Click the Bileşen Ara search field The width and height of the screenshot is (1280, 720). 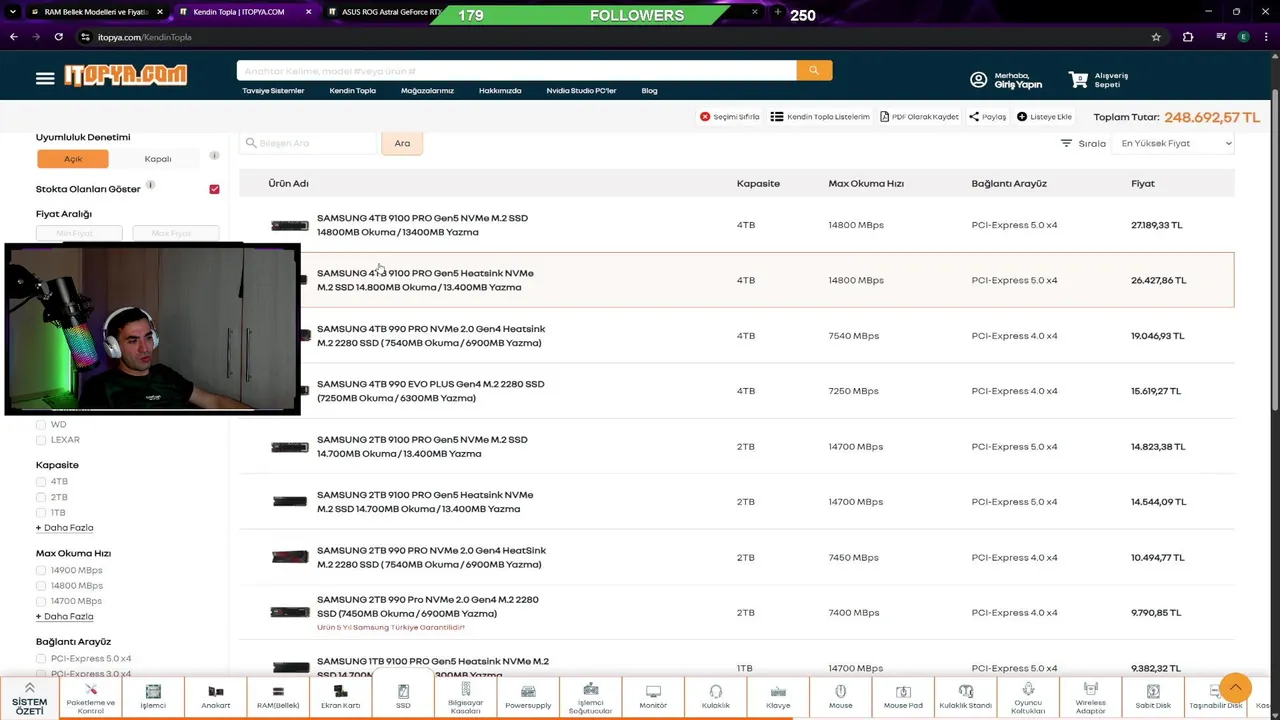[309, 143]
